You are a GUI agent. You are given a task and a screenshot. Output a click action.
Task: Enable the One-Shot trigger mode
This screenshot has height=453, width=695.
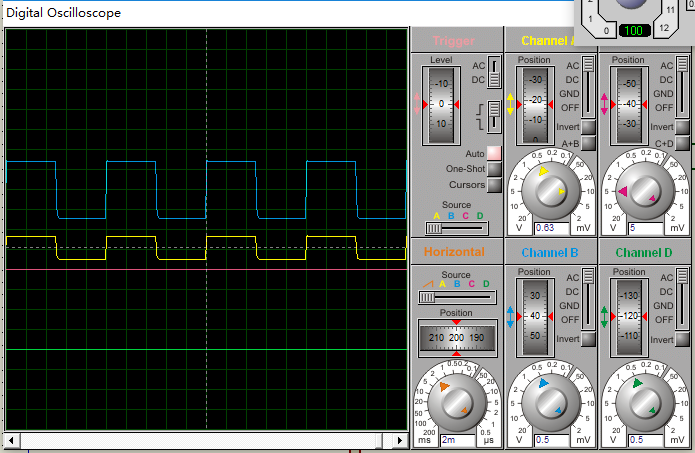[x=494, y=169]
